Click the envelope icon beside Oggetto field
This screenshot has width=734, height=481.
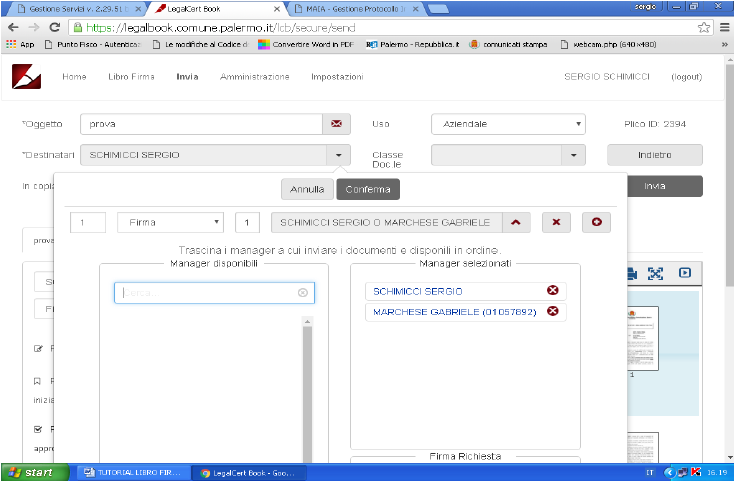point(336,124)
